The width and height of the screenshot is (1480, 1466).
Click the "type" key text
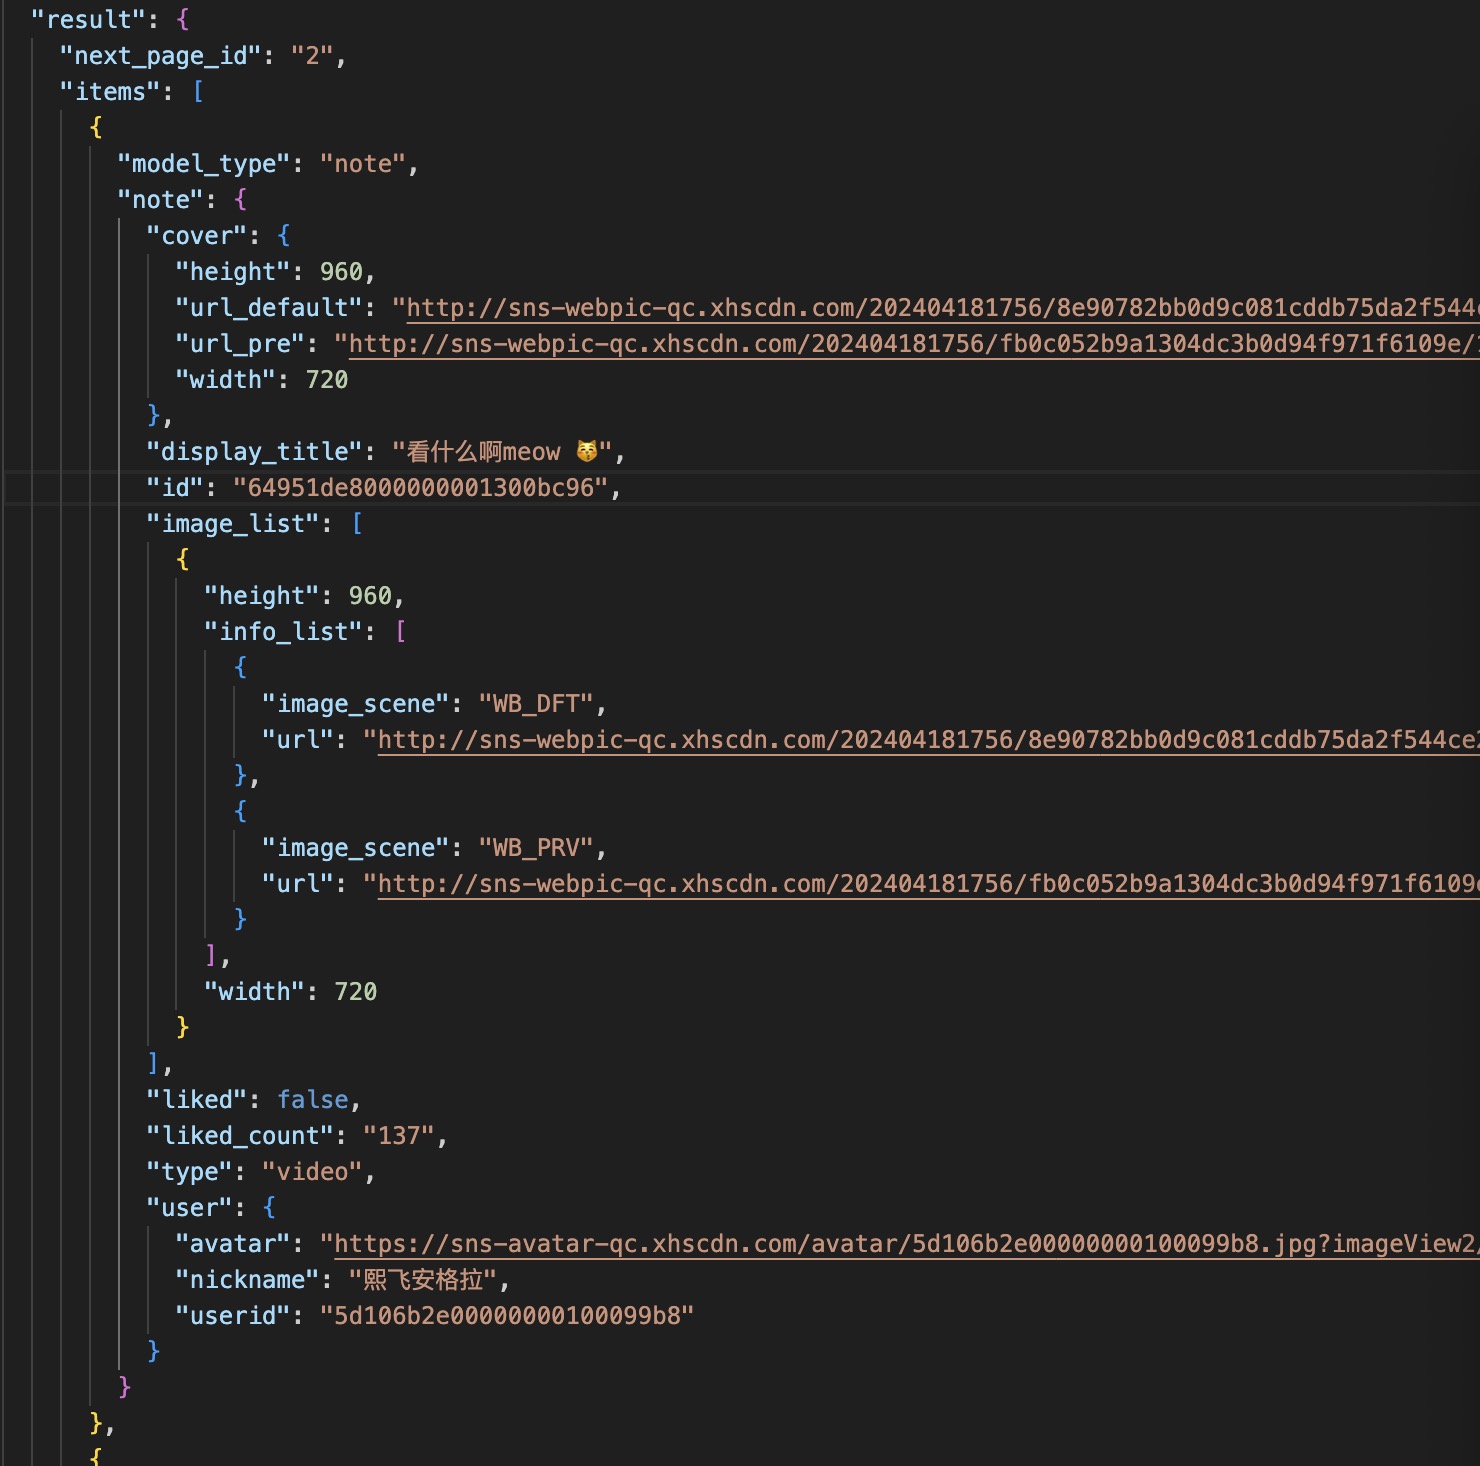[190, 1172]
